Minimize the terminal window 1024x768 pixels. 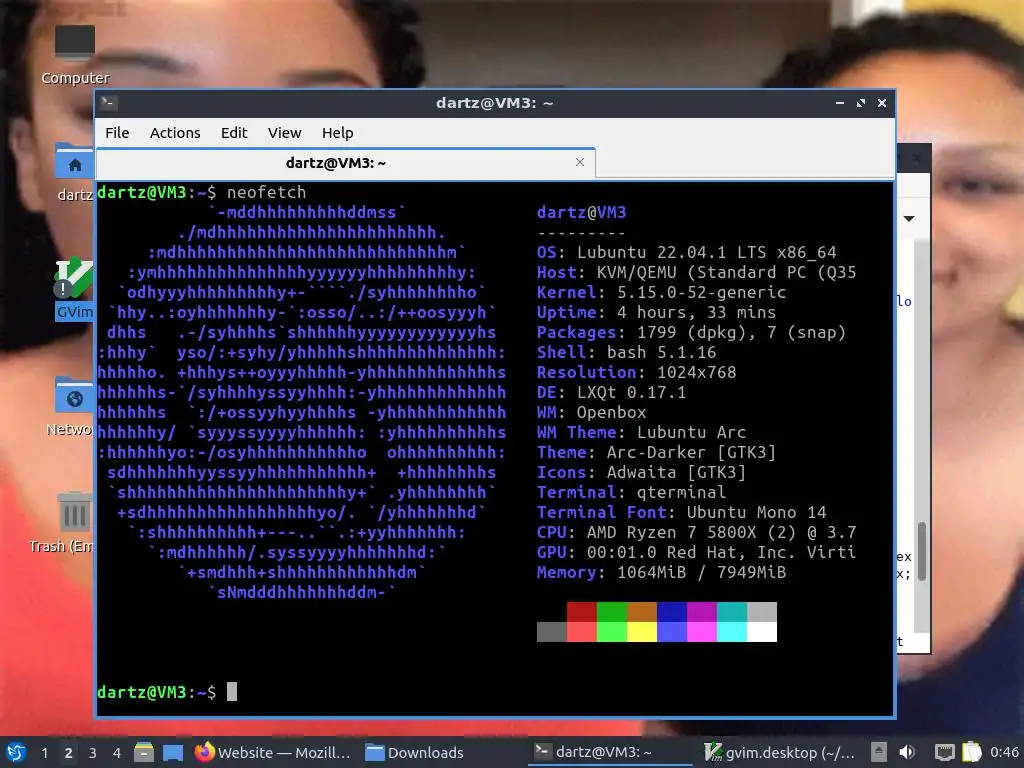(840, 103)
